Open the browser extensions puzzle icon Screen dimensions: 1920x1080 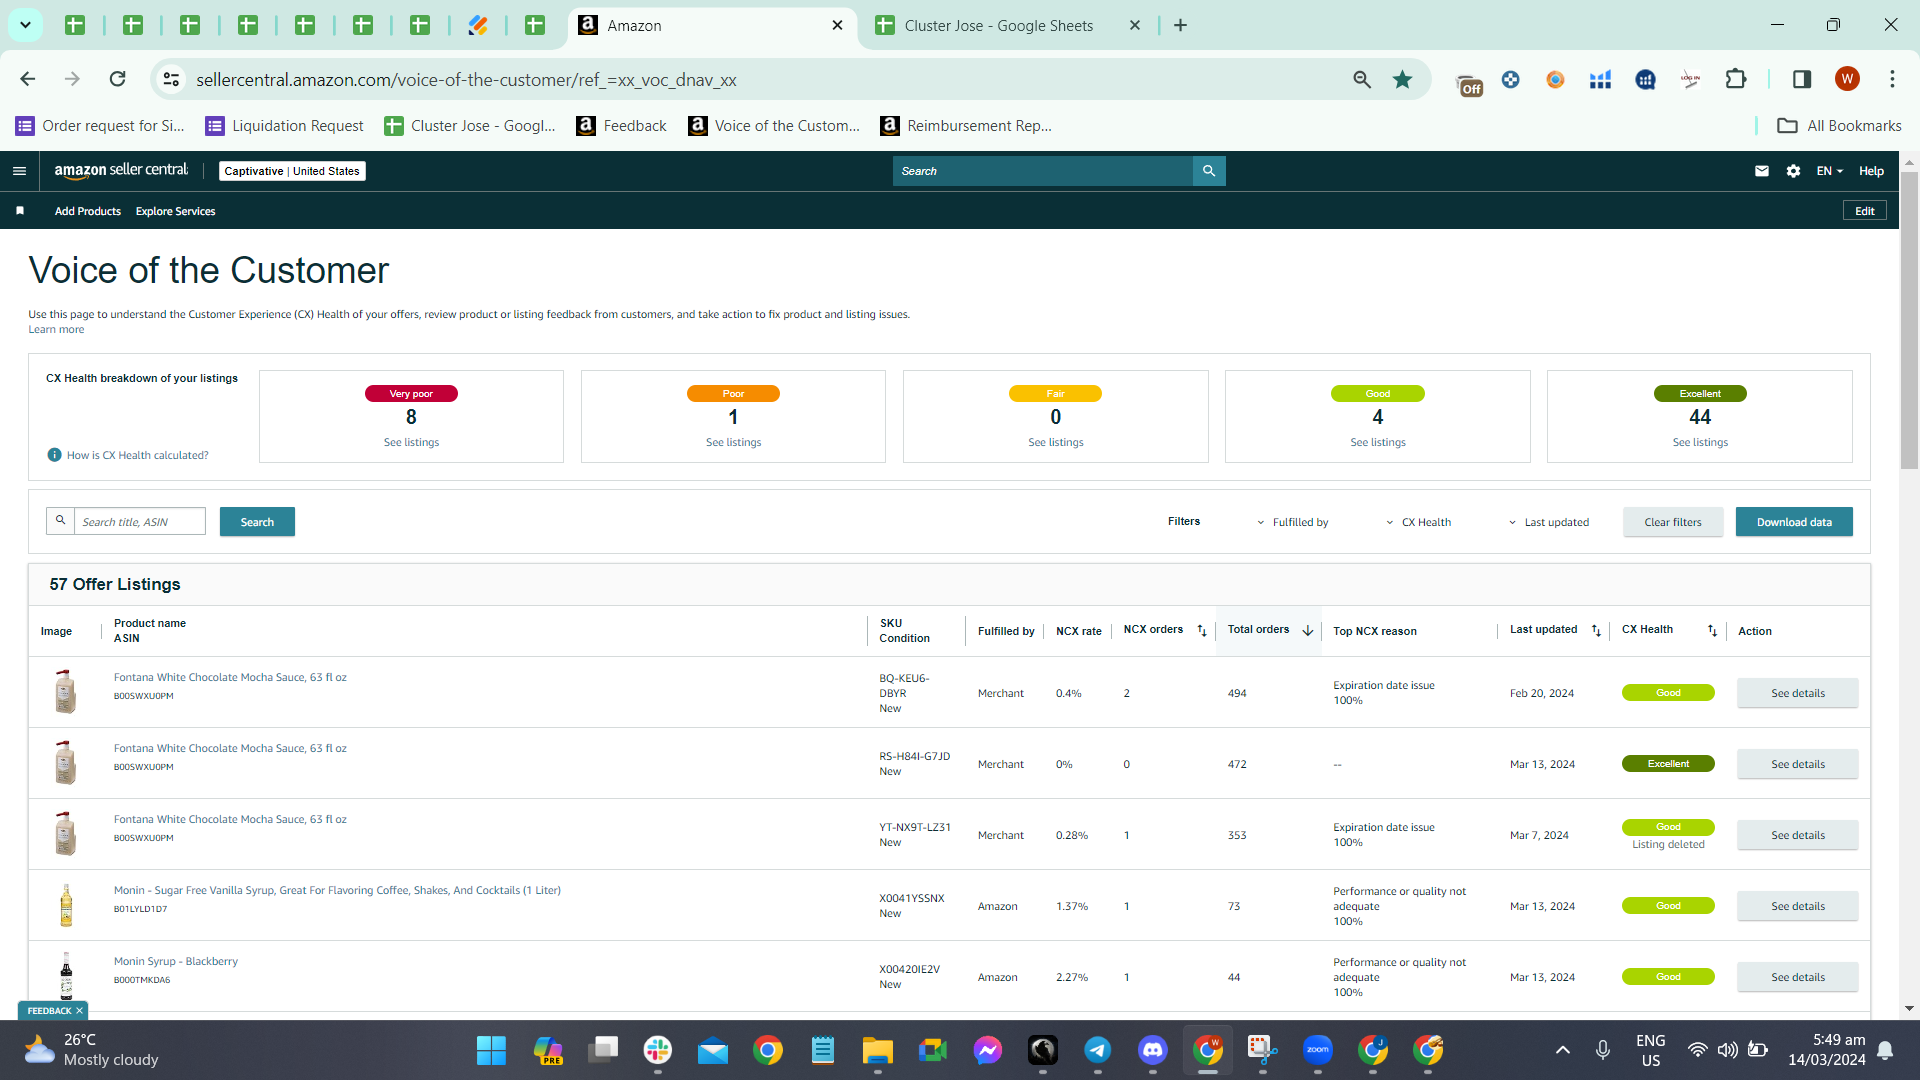coord(1736,79)
